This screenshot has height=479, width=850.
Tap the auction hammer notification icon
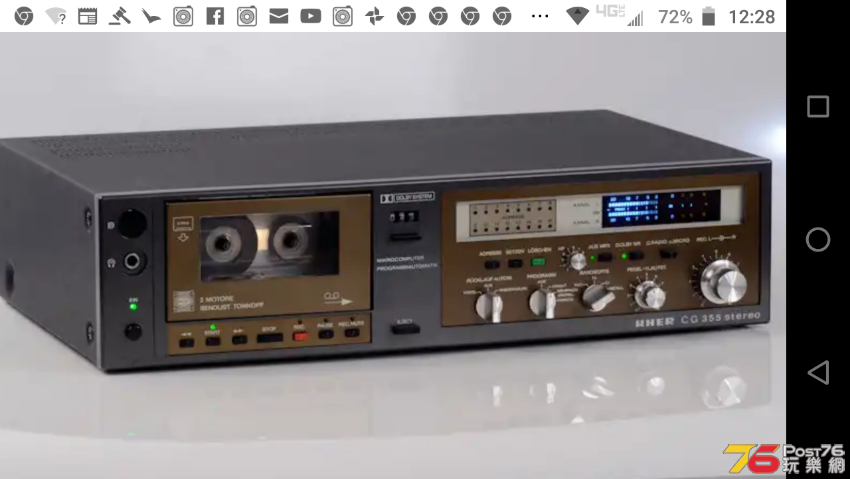tap(119, 16)
